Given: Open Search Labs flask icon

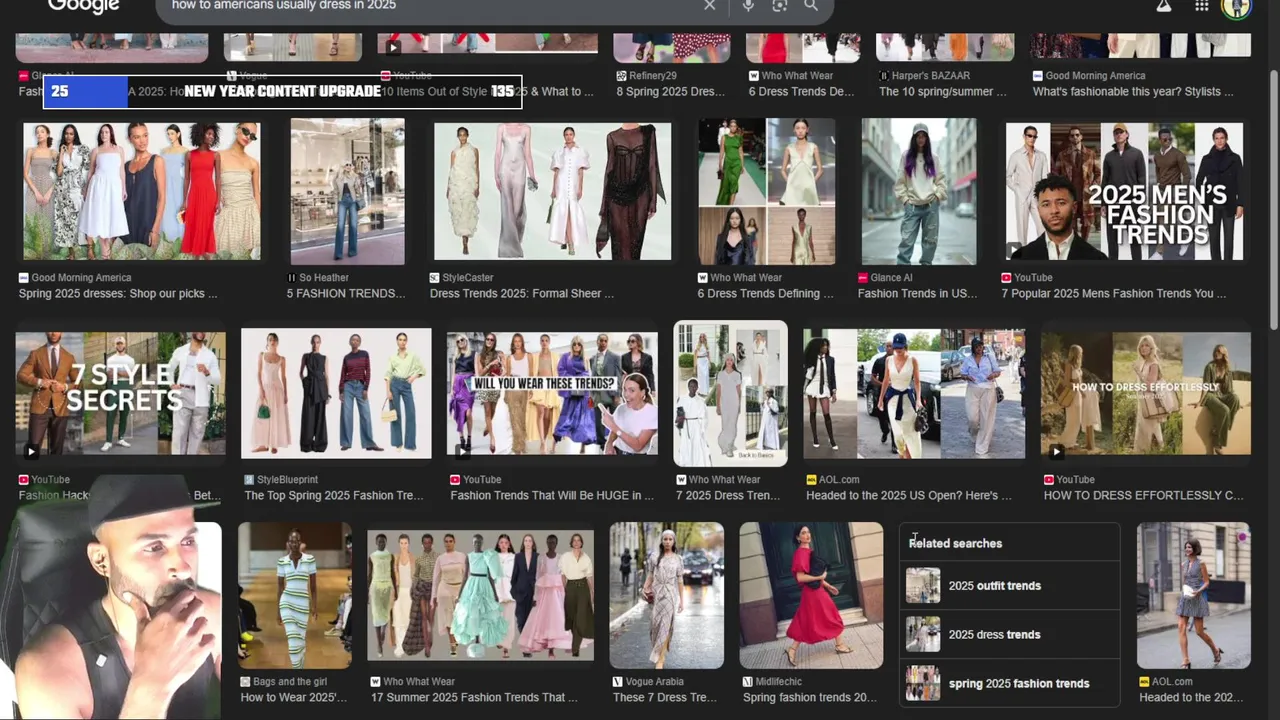Looking at the screenshot, I should click(1163, 6).
